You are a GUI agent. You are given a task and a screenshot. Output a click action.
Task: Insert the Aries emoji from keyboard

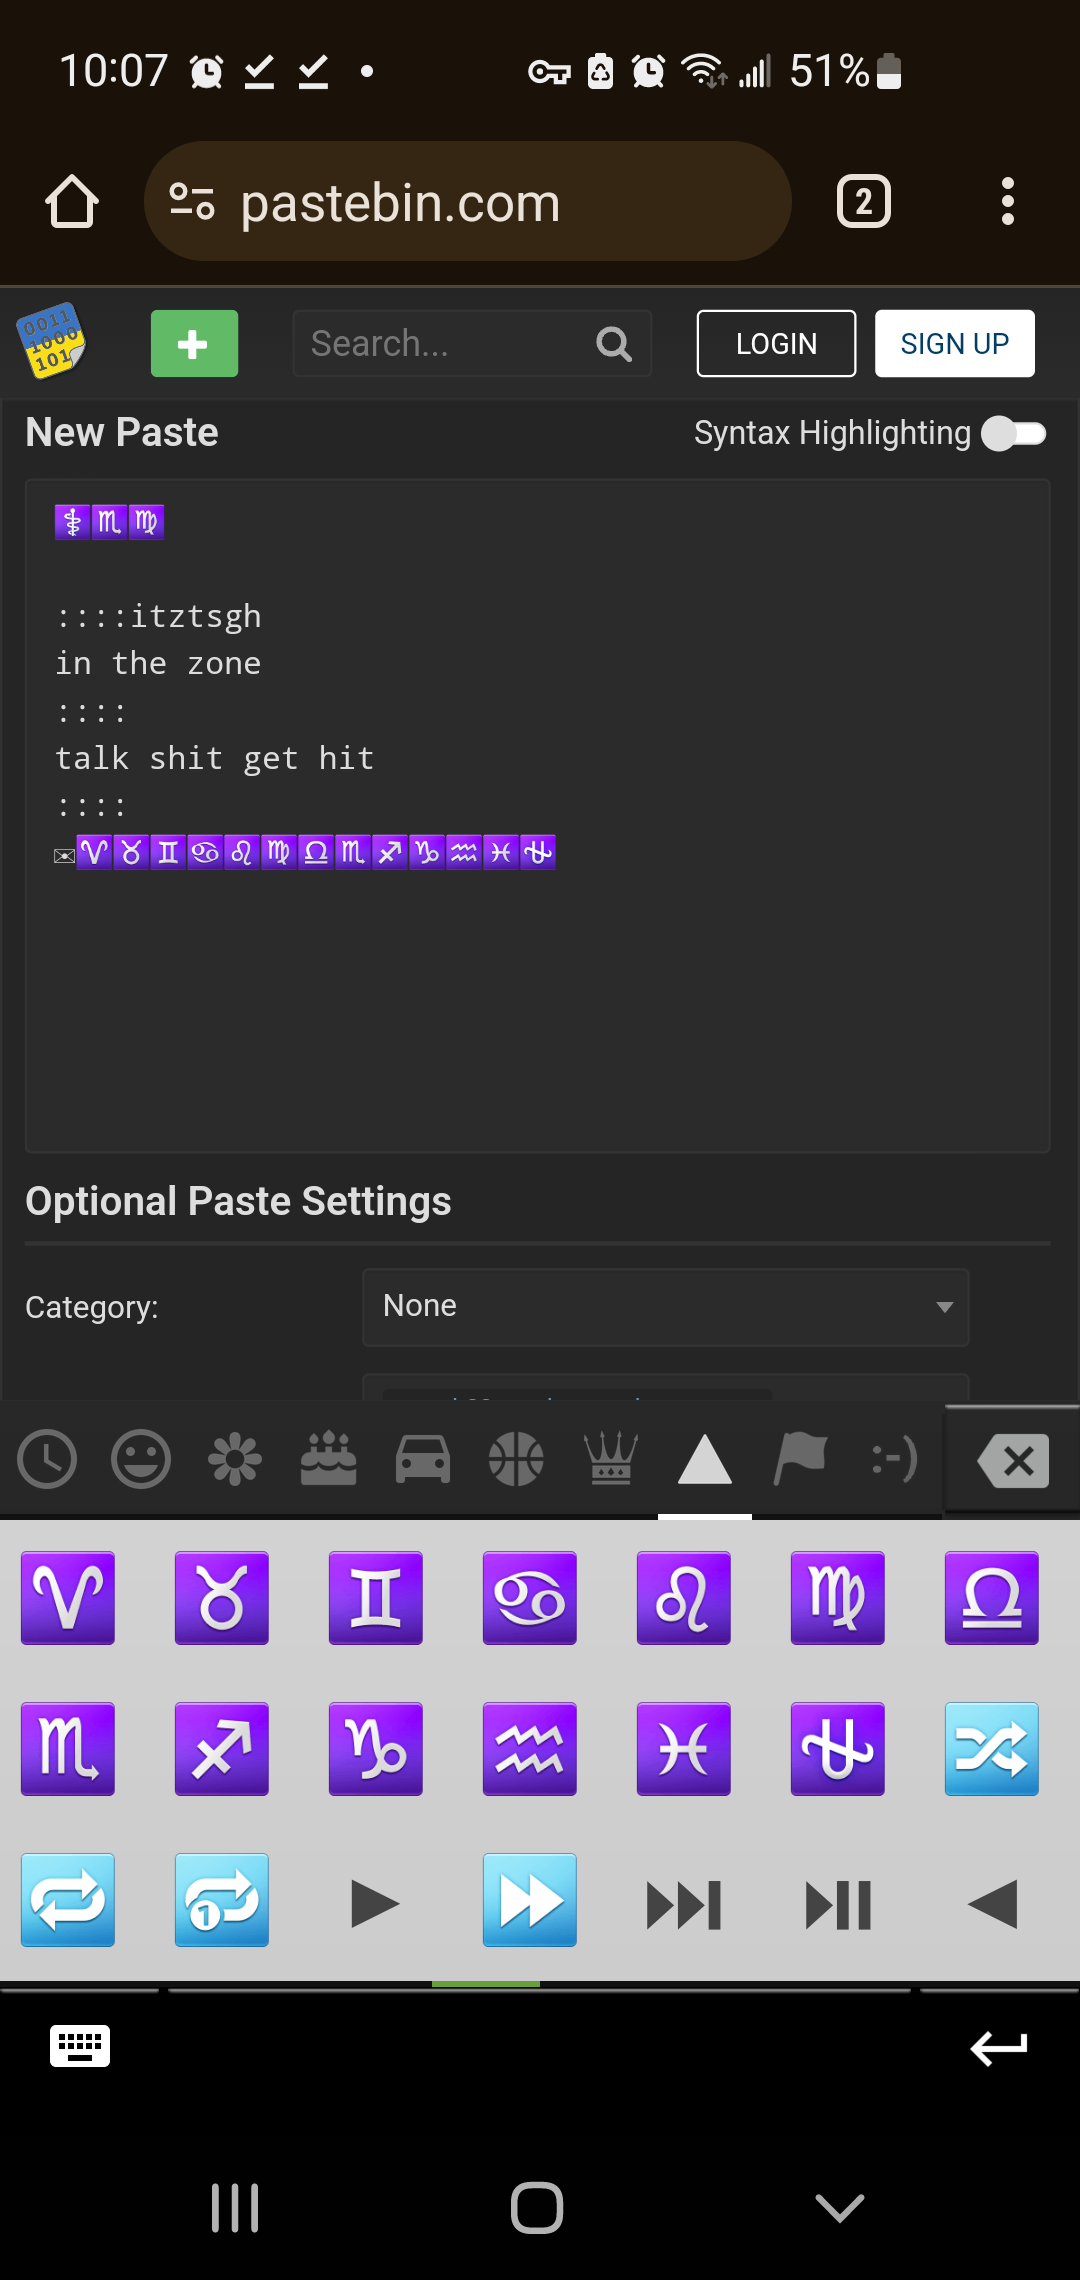tap(68, 1598)
